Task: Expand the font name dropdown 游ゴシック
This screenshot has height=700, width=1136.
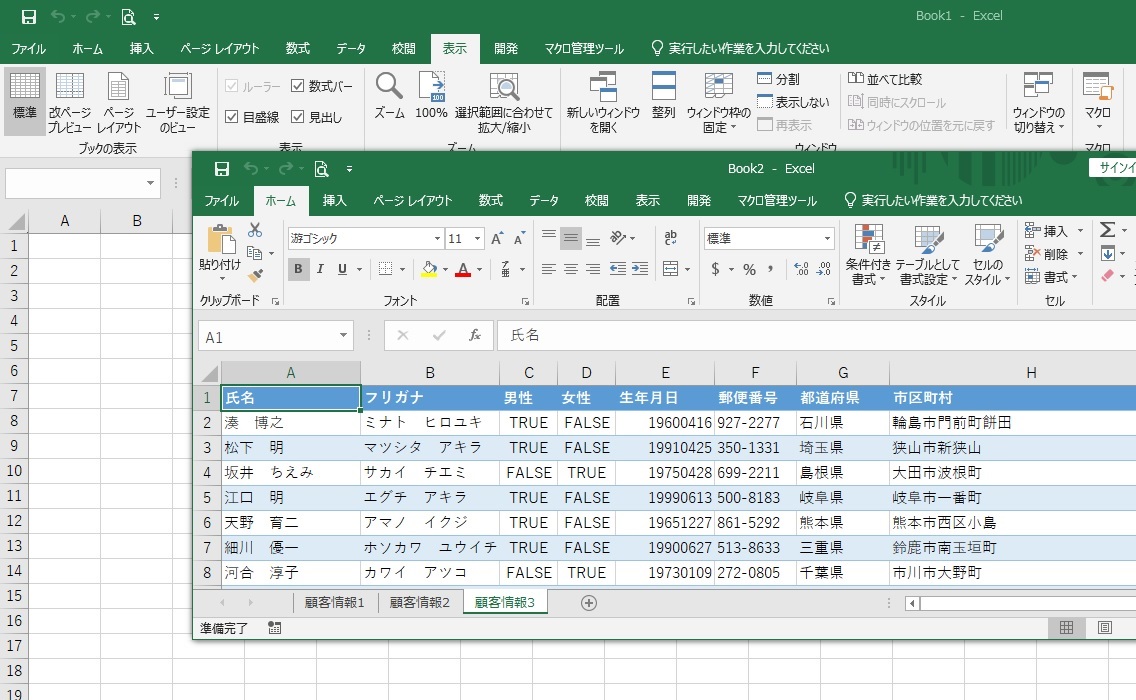Action: coord(437,239)
